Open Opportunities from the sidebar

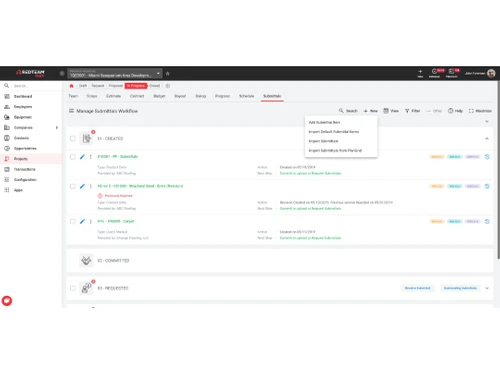pos(25,148)
